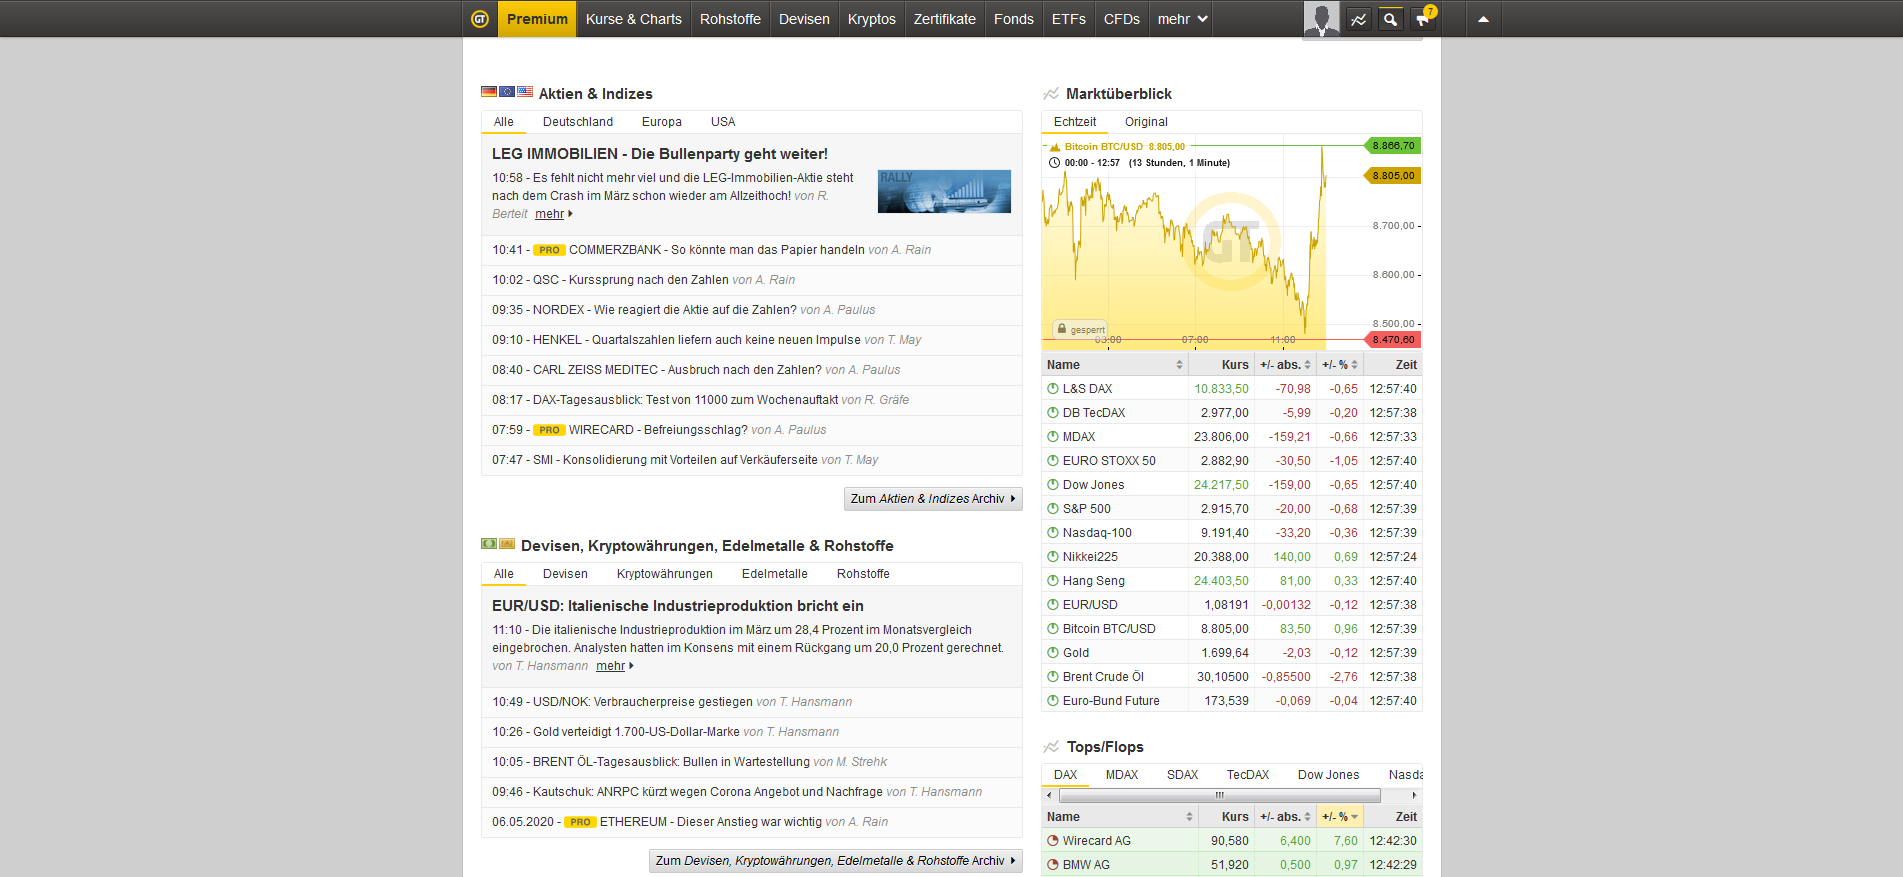Screen dimensions: 1903x877
Task: Open notifications megaphone with badge 7
Action: 1423,18
